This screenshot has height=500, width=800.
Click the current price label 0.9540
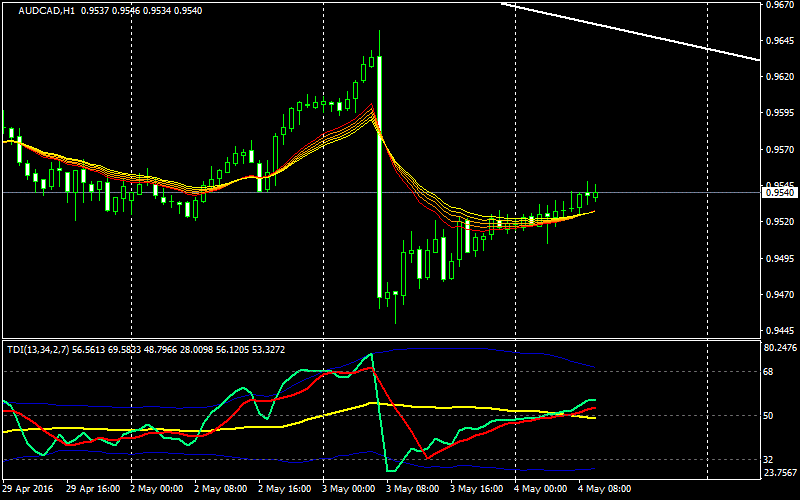click(x=780, y=193)
